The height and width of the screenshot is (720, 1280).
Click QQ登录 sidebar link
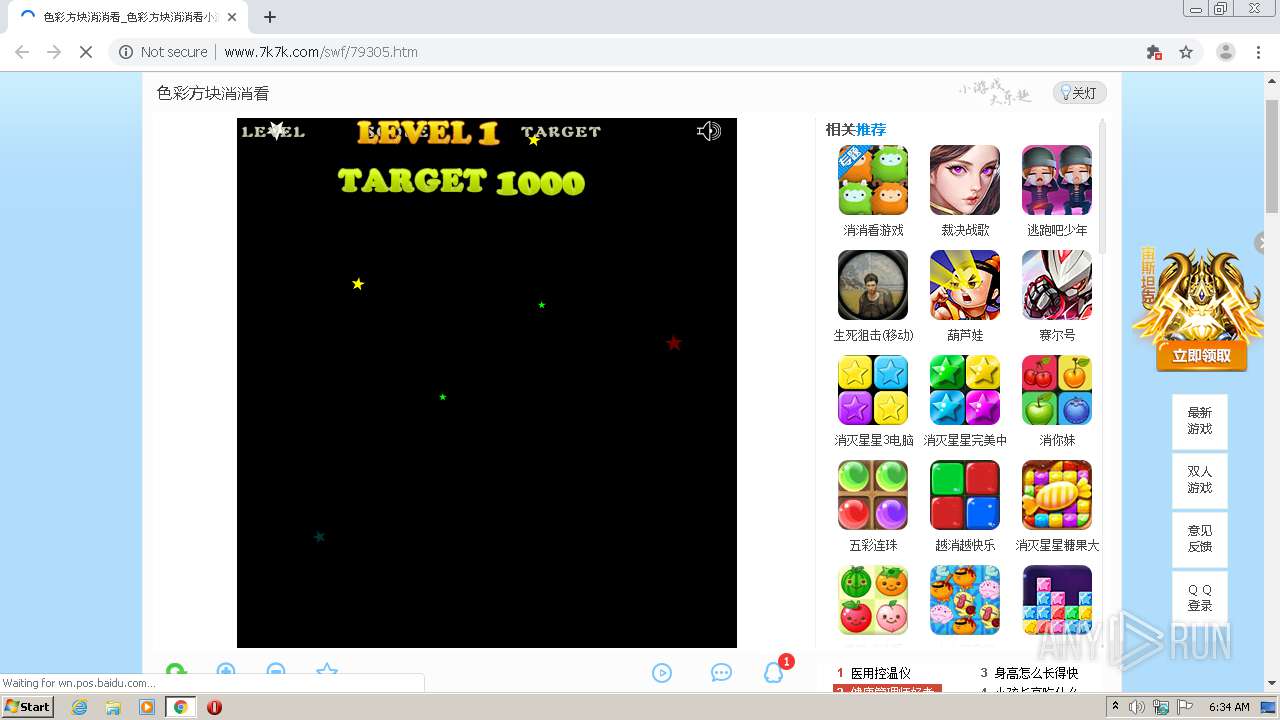pyautogui.click(x=1200, y=598)
